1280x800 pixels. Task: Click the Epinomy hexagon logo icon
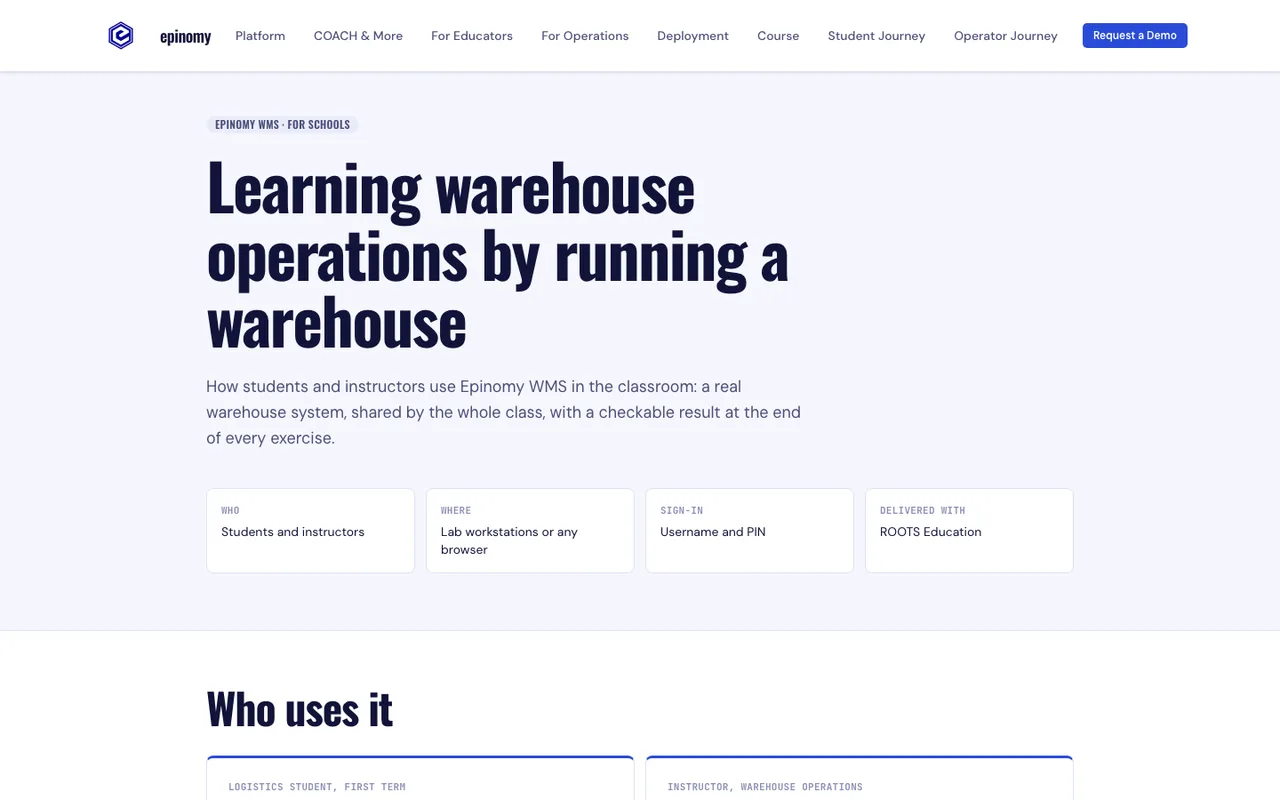[120, 36]
